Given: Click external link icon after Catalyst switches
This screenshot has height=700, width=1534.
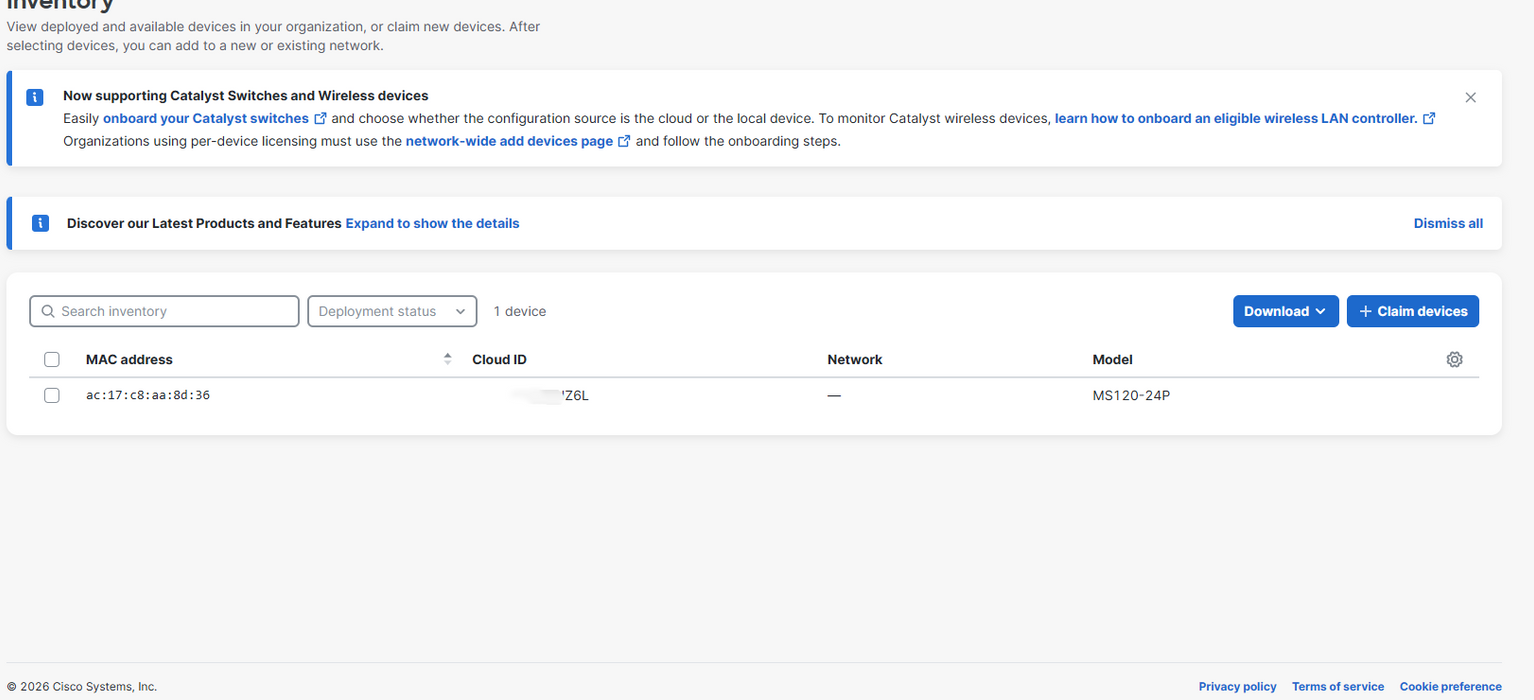Looking at the screenshot, I should coord(320,118).
